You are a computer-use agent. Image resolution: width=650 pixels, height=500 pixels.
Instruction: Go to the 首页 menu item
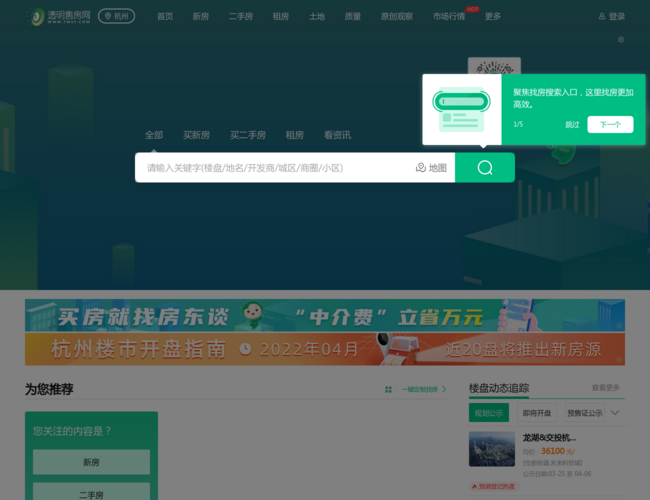click(165, 17)
